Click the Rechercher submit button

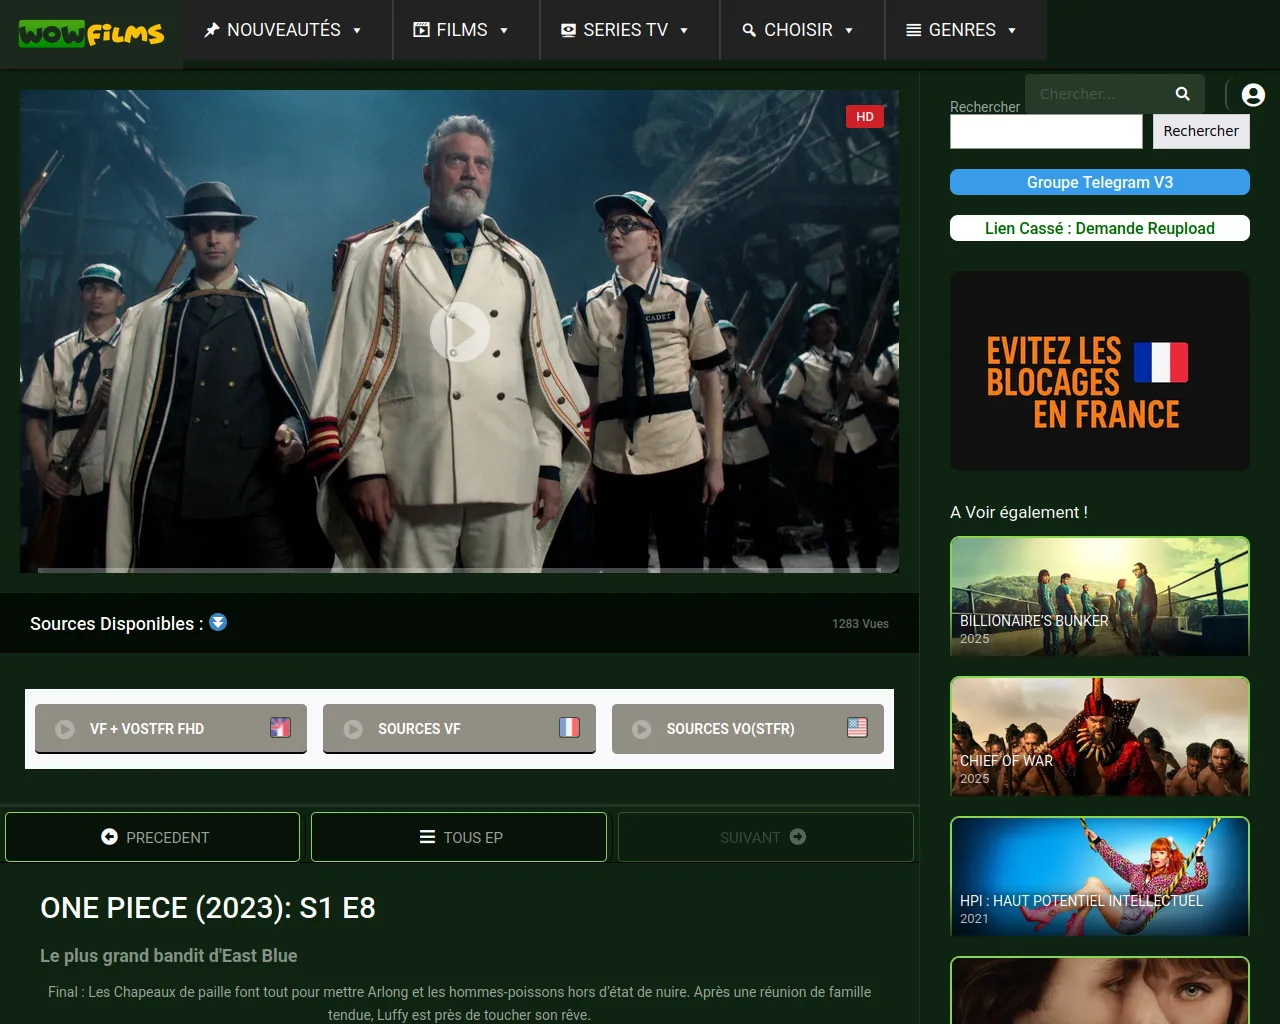(1201, 131)
